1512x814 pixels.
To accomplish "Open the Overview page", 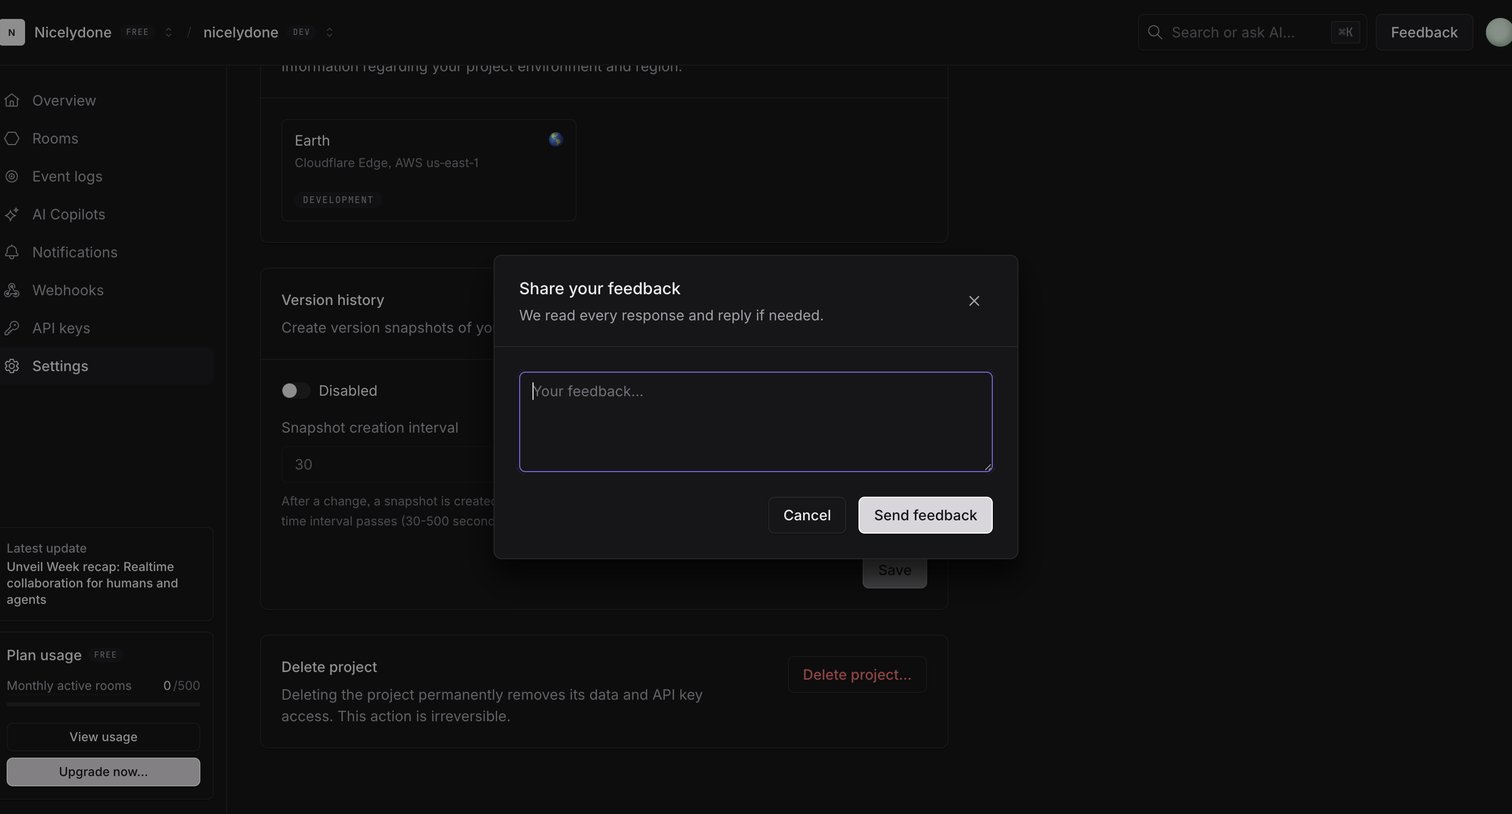I will 106,100.
